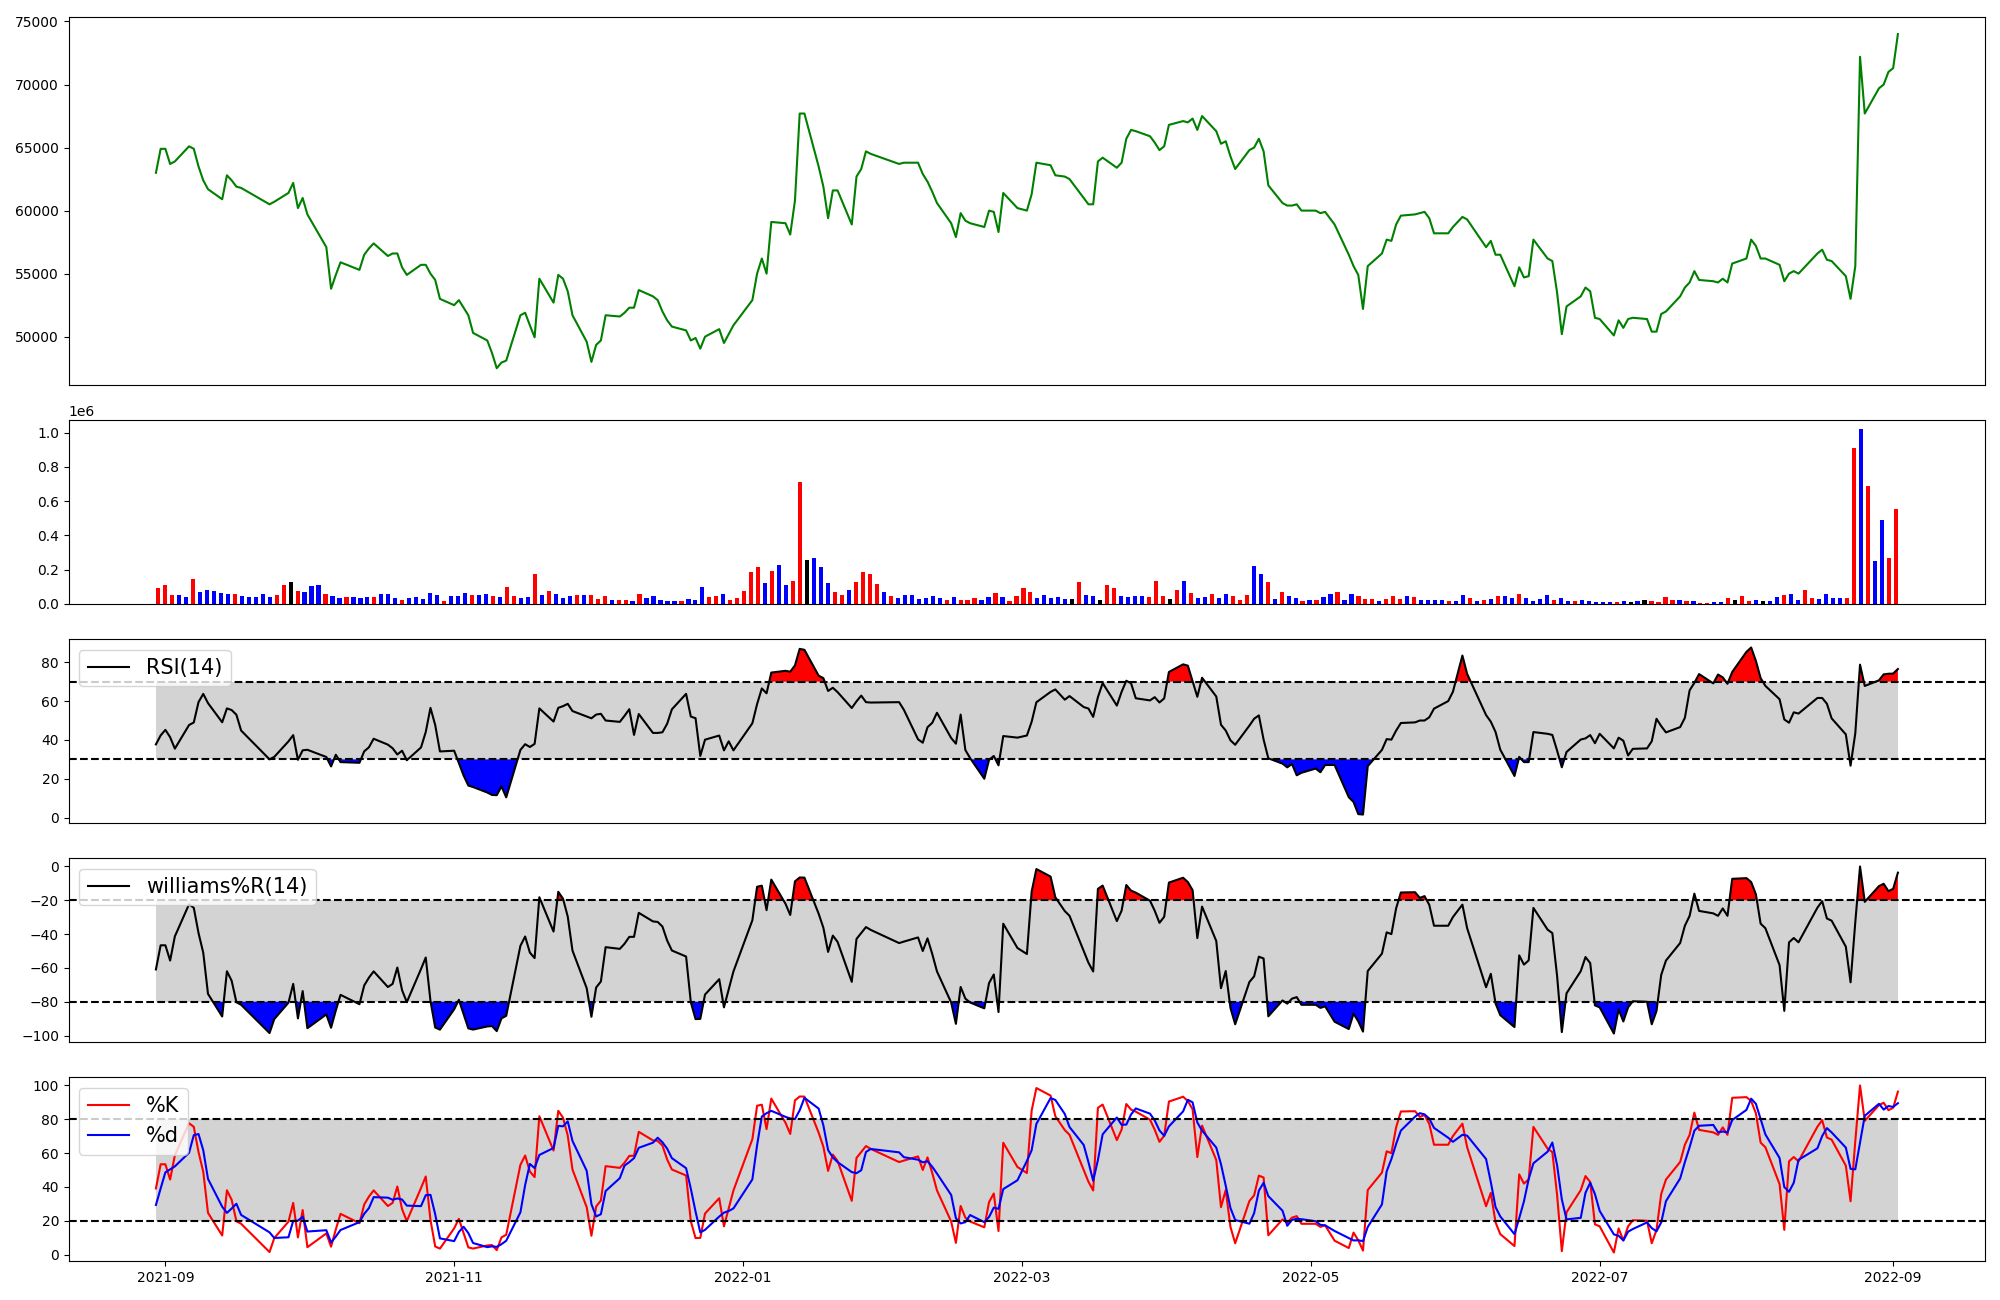This screenshot has height=1300, width=2000.
Task: Click the 2021-09 x-axis date label
Action: click(165, 1277)
